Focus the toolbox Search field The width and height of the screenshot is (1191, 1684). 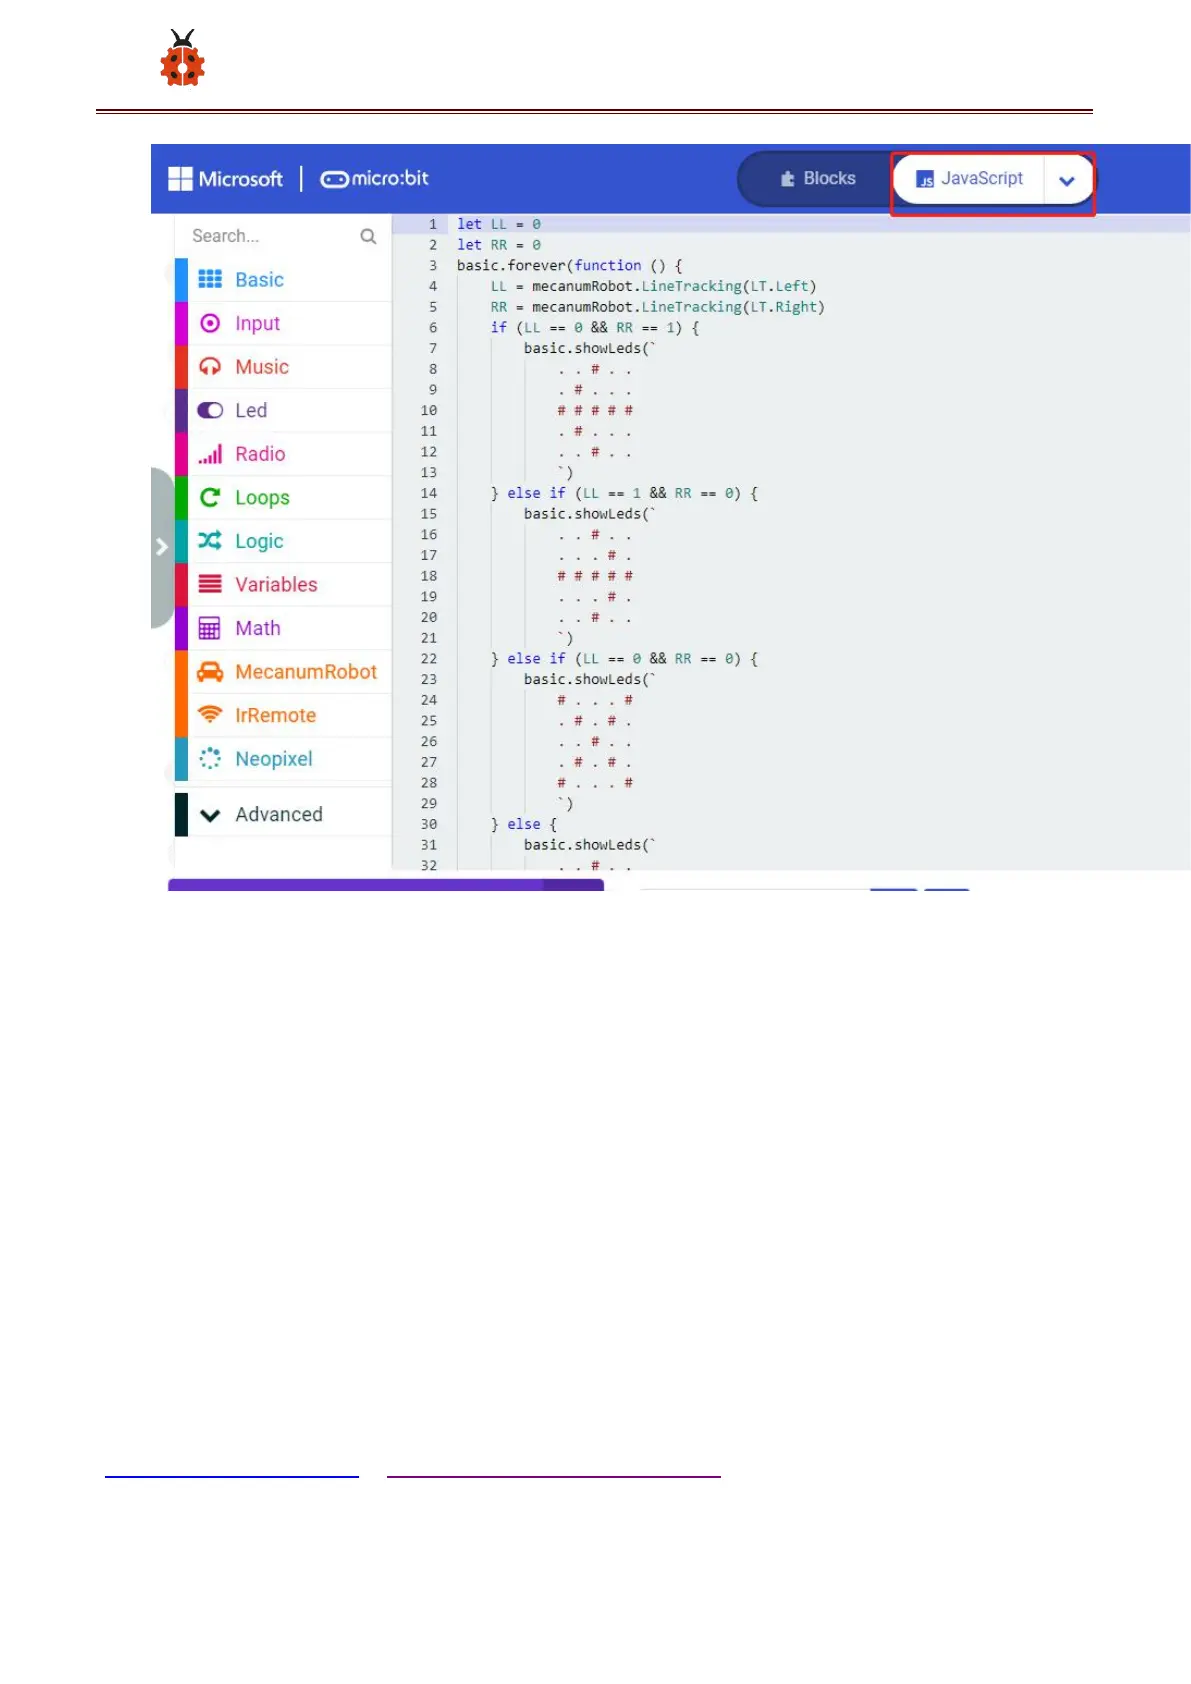point(283,236)
